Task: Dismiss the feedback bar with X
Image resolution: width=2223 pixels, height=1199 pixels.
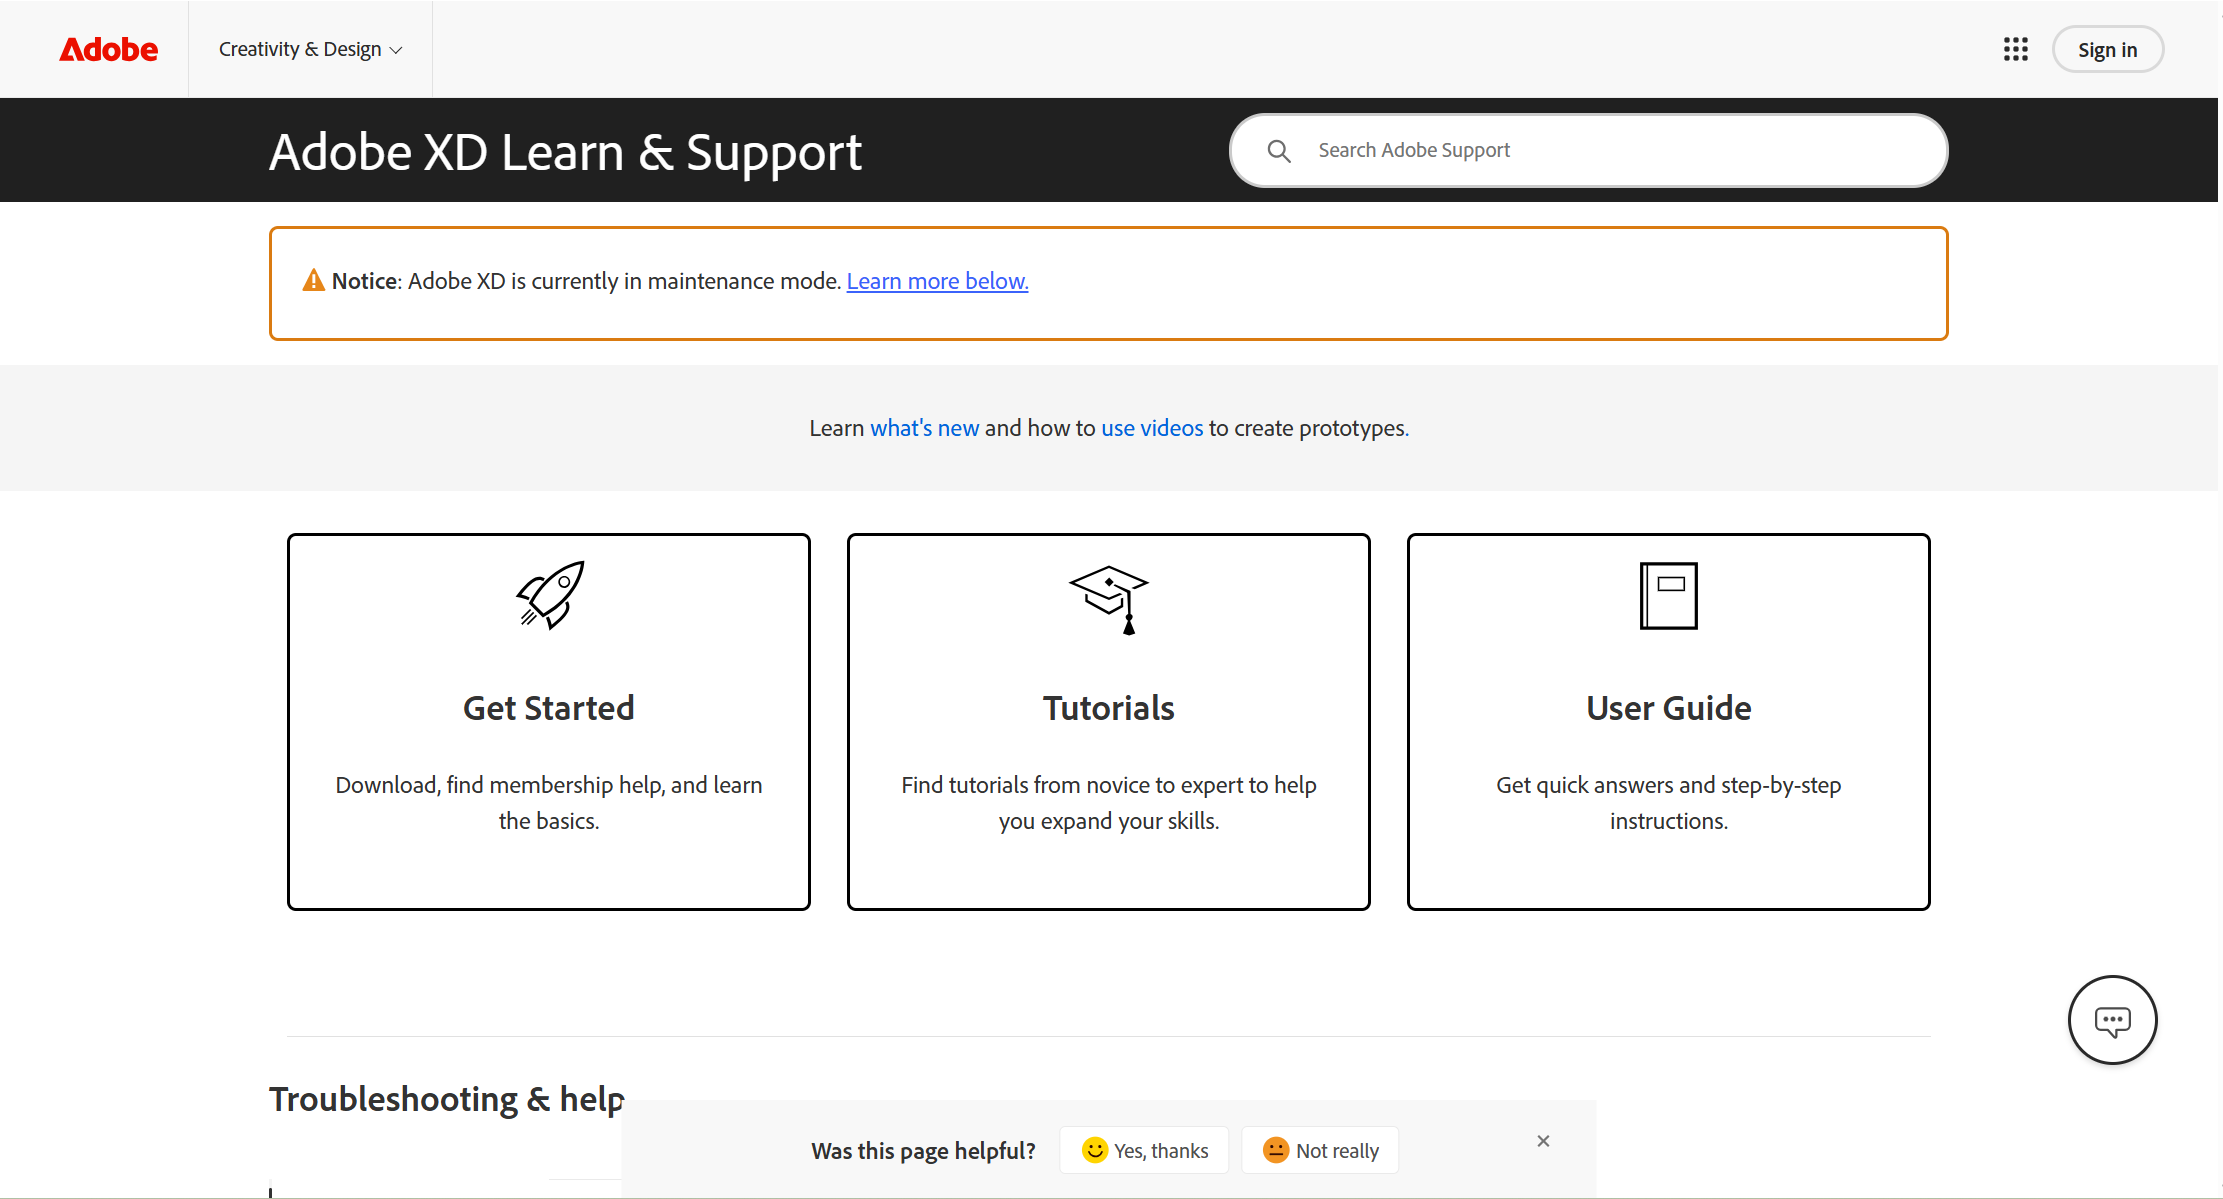Action: [x=1543, y=1141]
